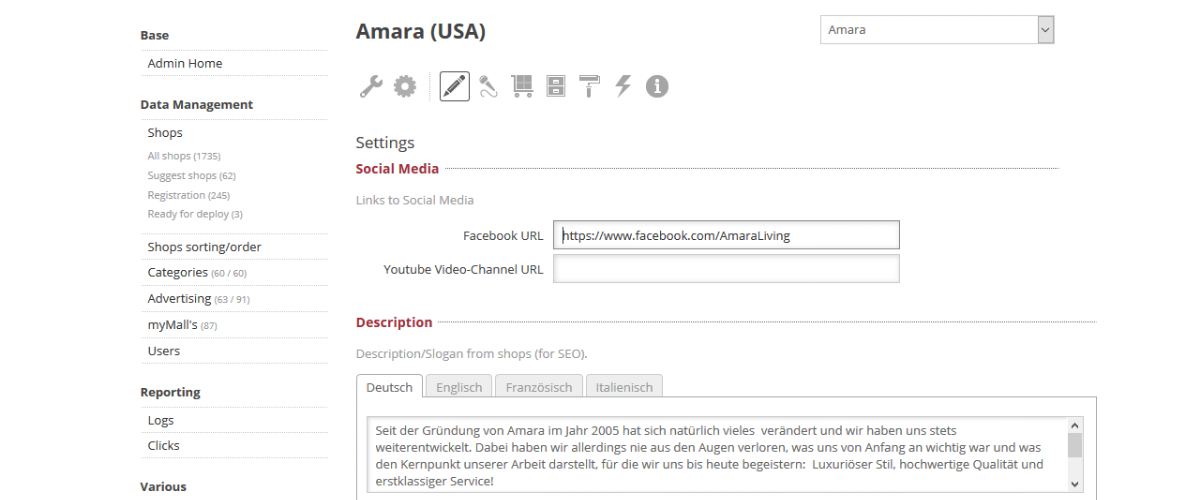Screen dimensions: 1200x500
Task: Open the shopping cart icon
Action: 522,87
